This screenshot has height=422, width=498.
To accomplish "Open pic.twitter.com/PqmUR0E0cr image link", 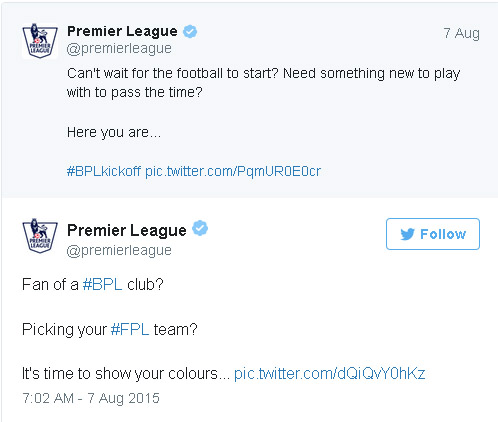I will (x=233, y=171).
